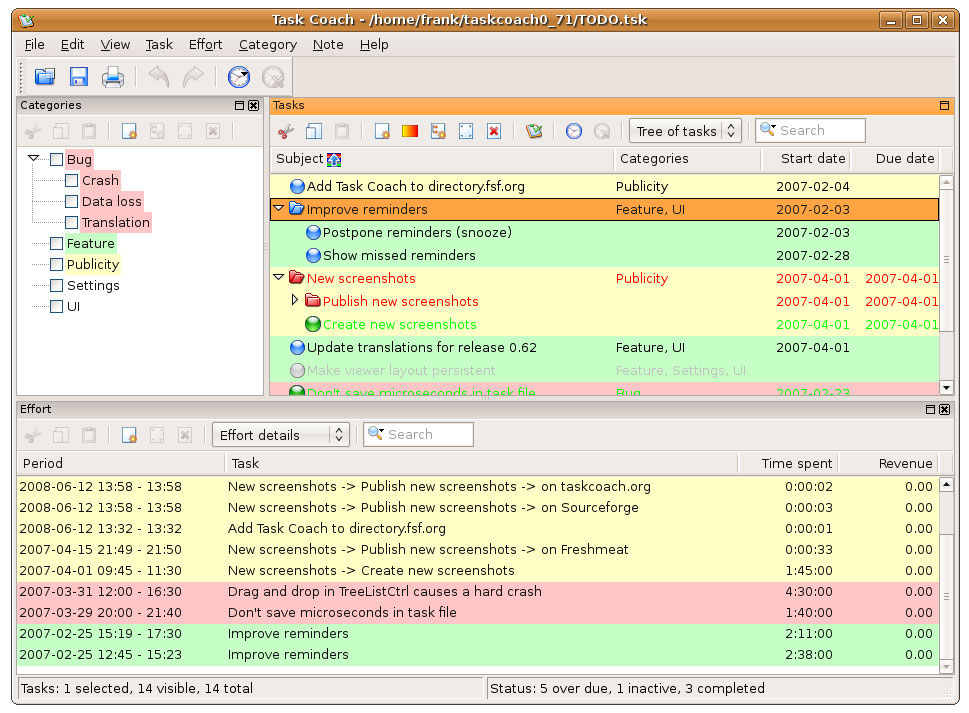Image resolution: width=969 pixels, height=713 pixels.
Task: Click the blue clock icon in Tasks toolbar
Action: tap(574, 131)
